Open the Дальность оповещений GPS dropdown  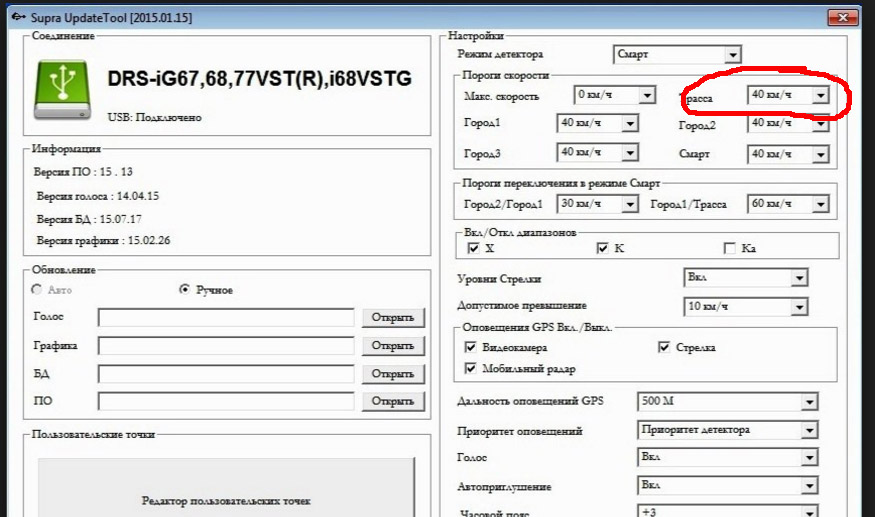tap(727, 401)
